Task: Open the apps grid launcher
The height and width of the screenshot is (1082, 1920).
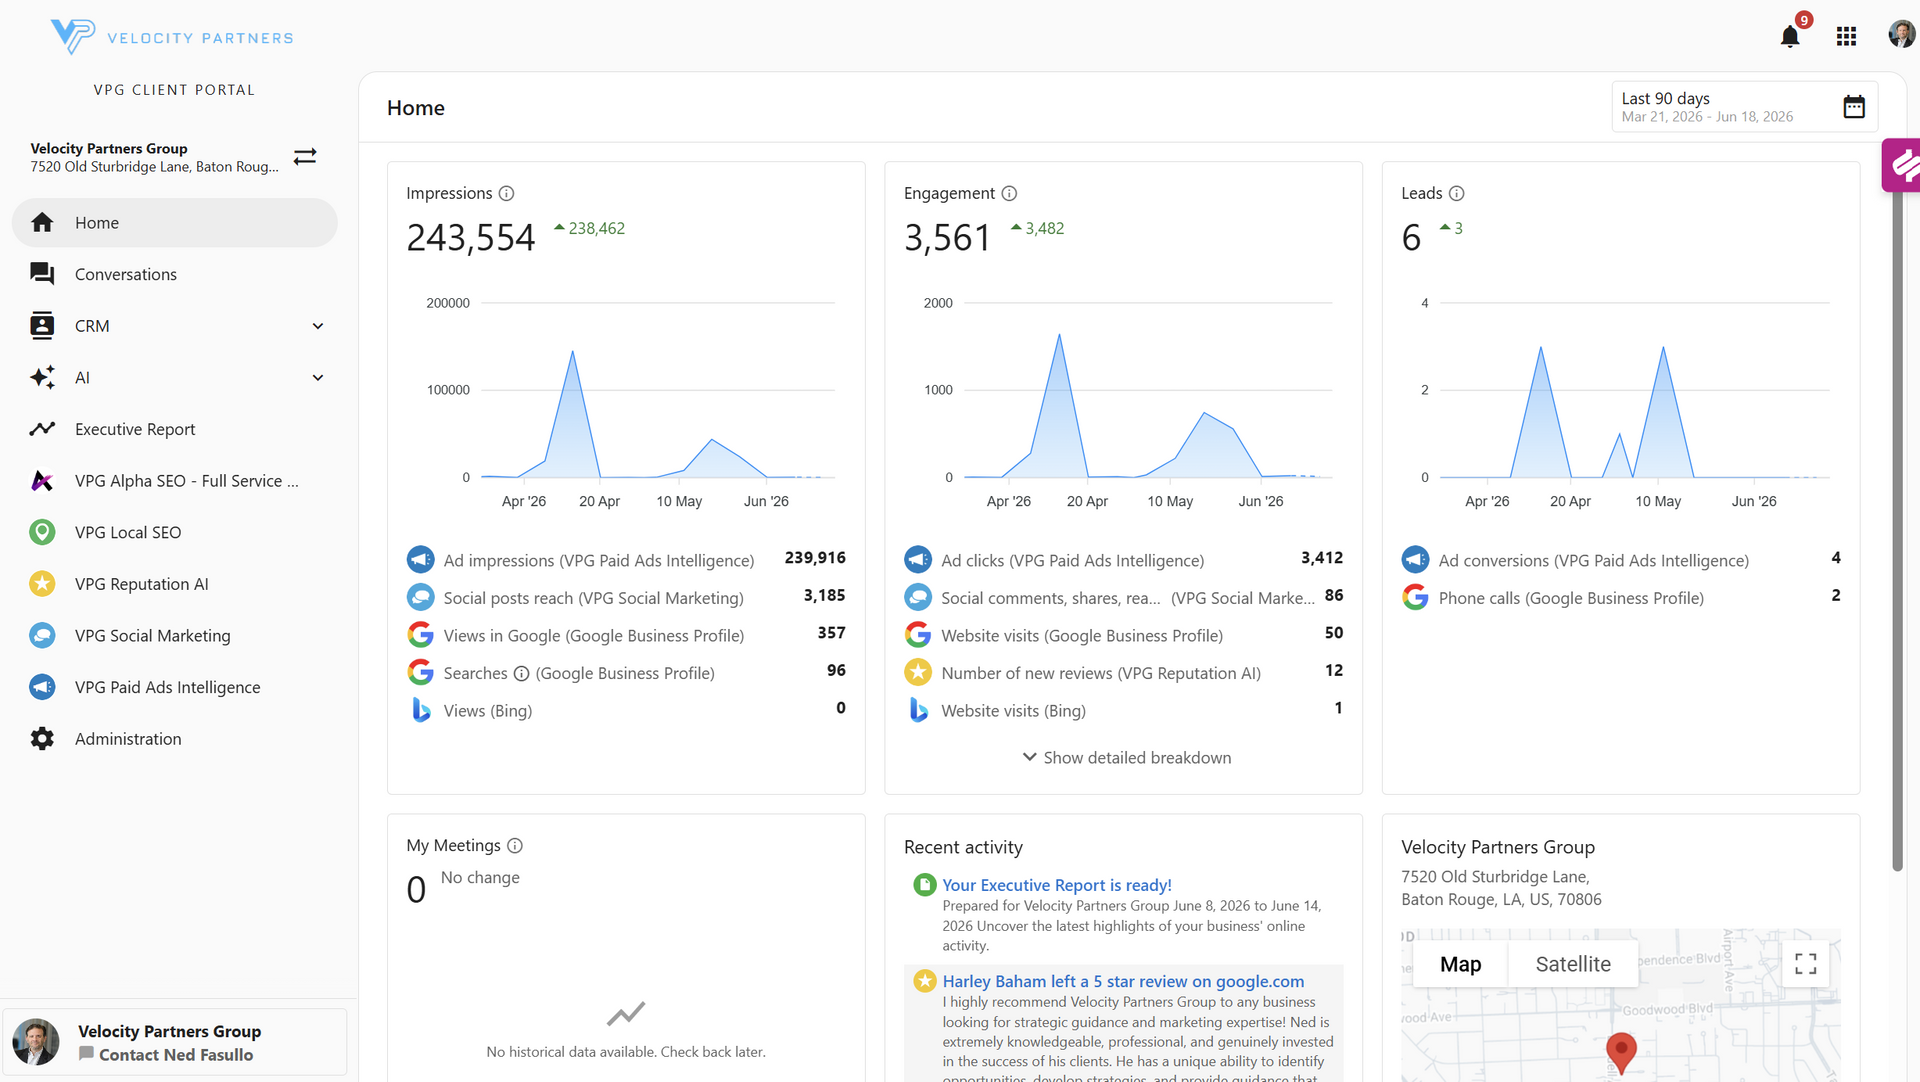Action: (1846, 37)
